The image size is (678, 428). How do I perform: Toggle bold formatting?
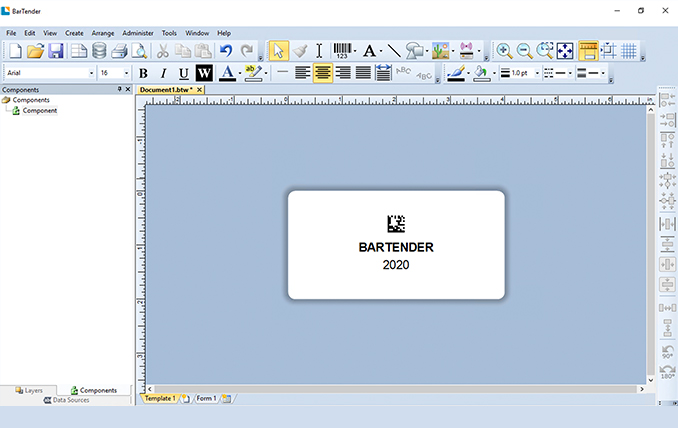coord(143,73)
